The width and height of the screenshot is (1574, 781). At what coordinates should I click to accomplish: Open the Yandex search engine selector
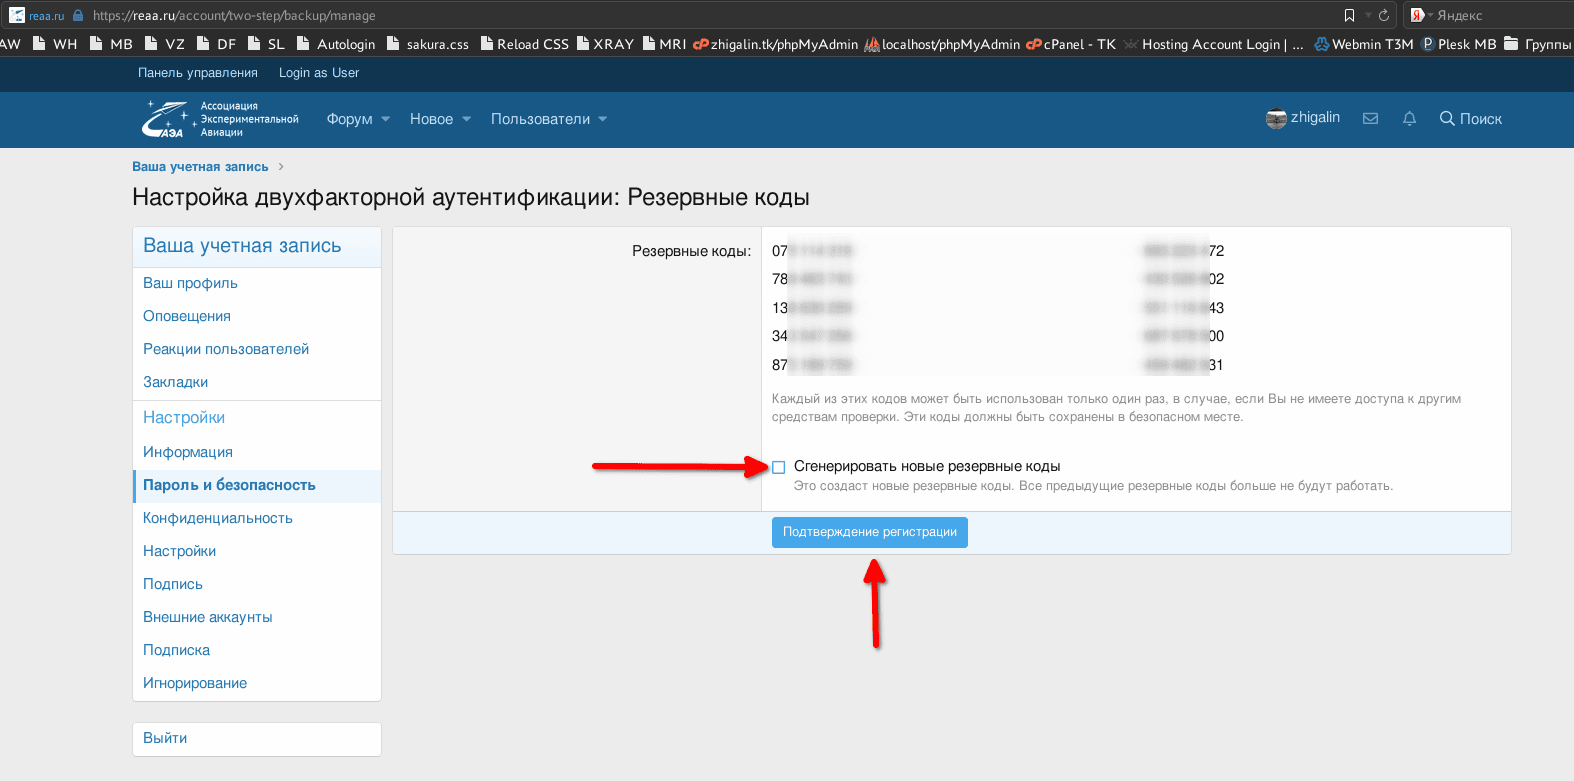(x=1421, y=15)
